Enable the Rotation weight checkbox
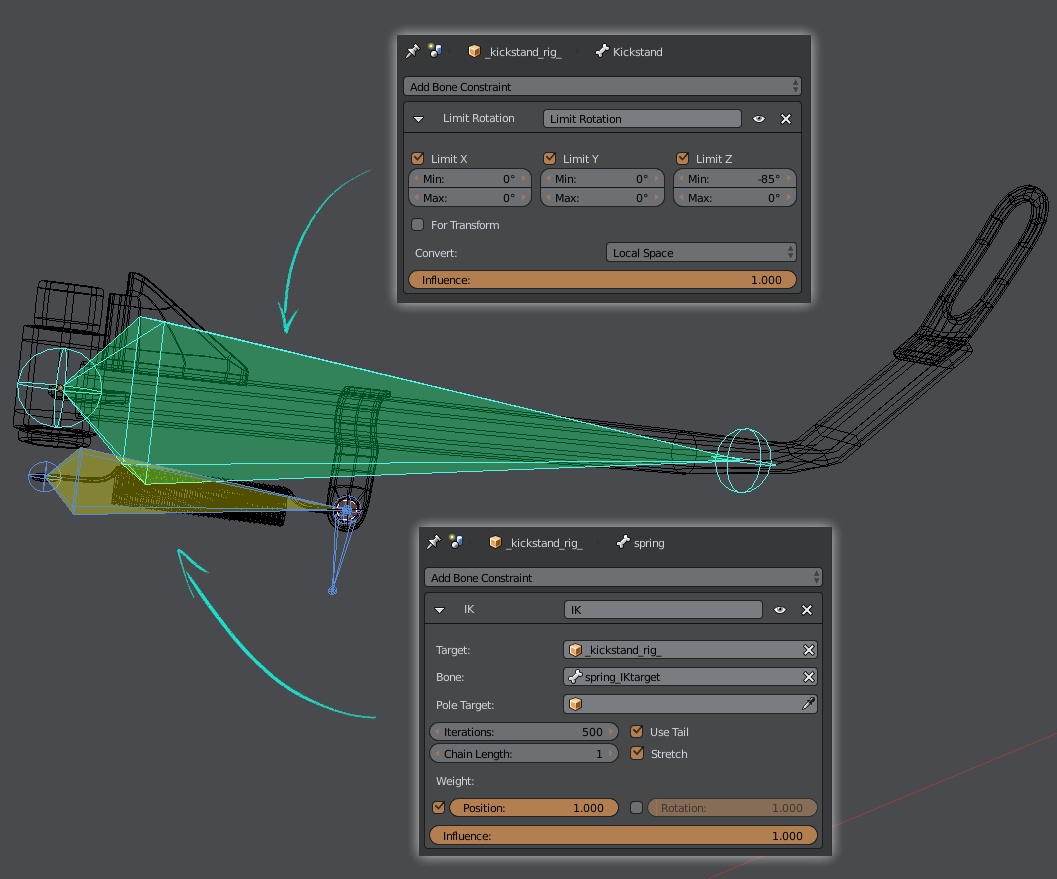Image resolution: width=1057 pixels, height=879 pixels. click(x=636, y=808)
